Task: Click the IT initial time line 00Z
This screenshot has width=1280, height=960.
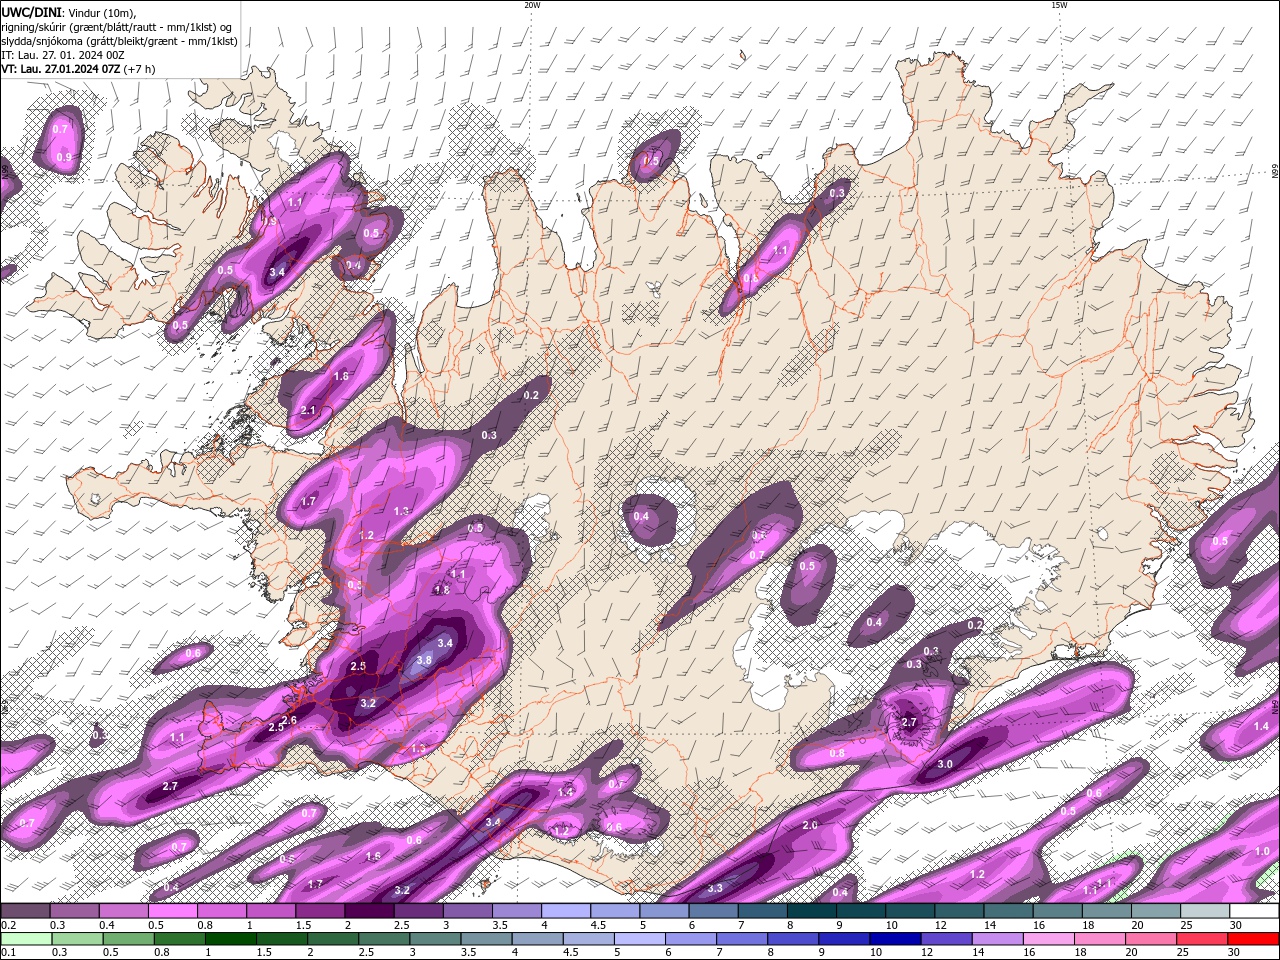Action: (x=62, y=55)
